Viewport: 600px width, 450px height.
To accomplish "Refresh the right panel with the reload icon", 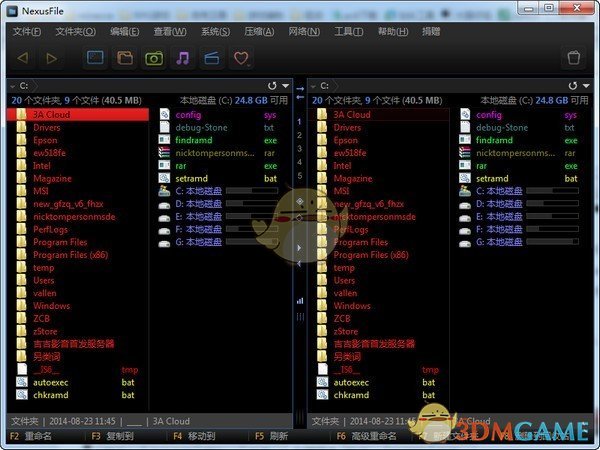I will click(x=573, y=86).
